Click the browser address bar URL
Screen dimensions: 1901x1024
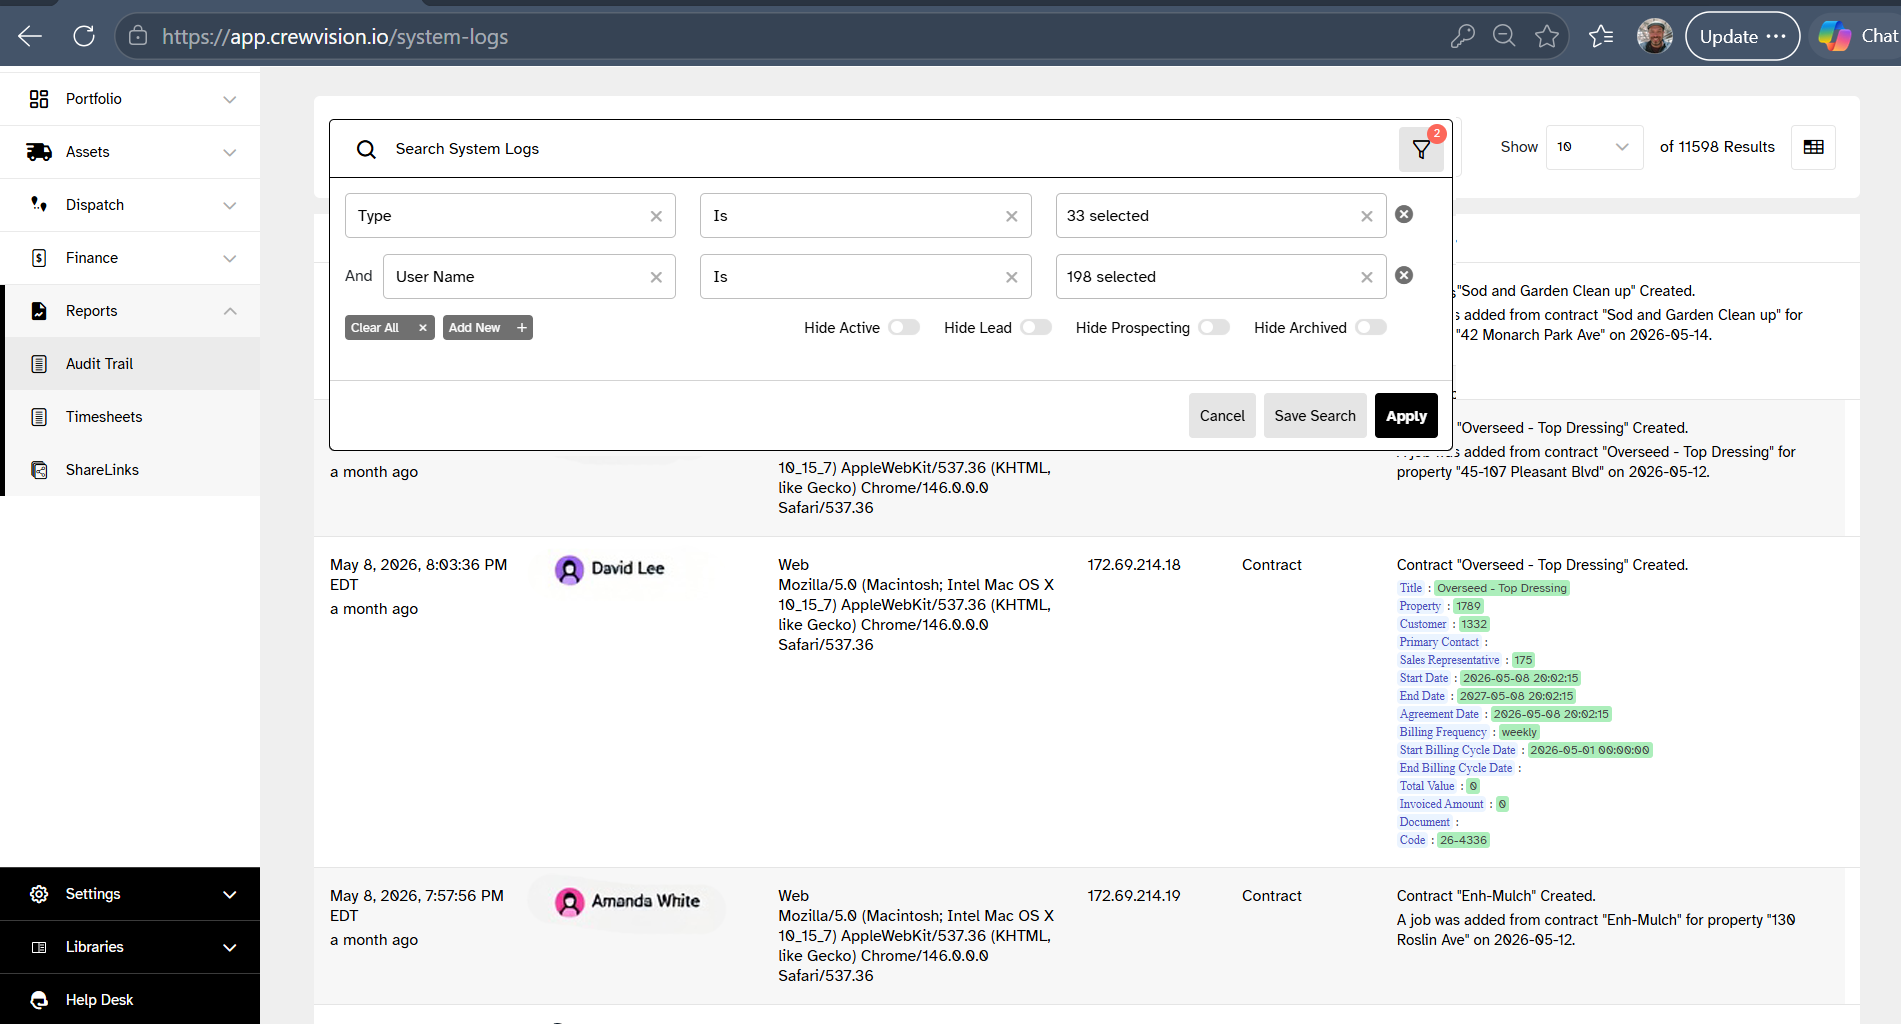pos(335,37)
